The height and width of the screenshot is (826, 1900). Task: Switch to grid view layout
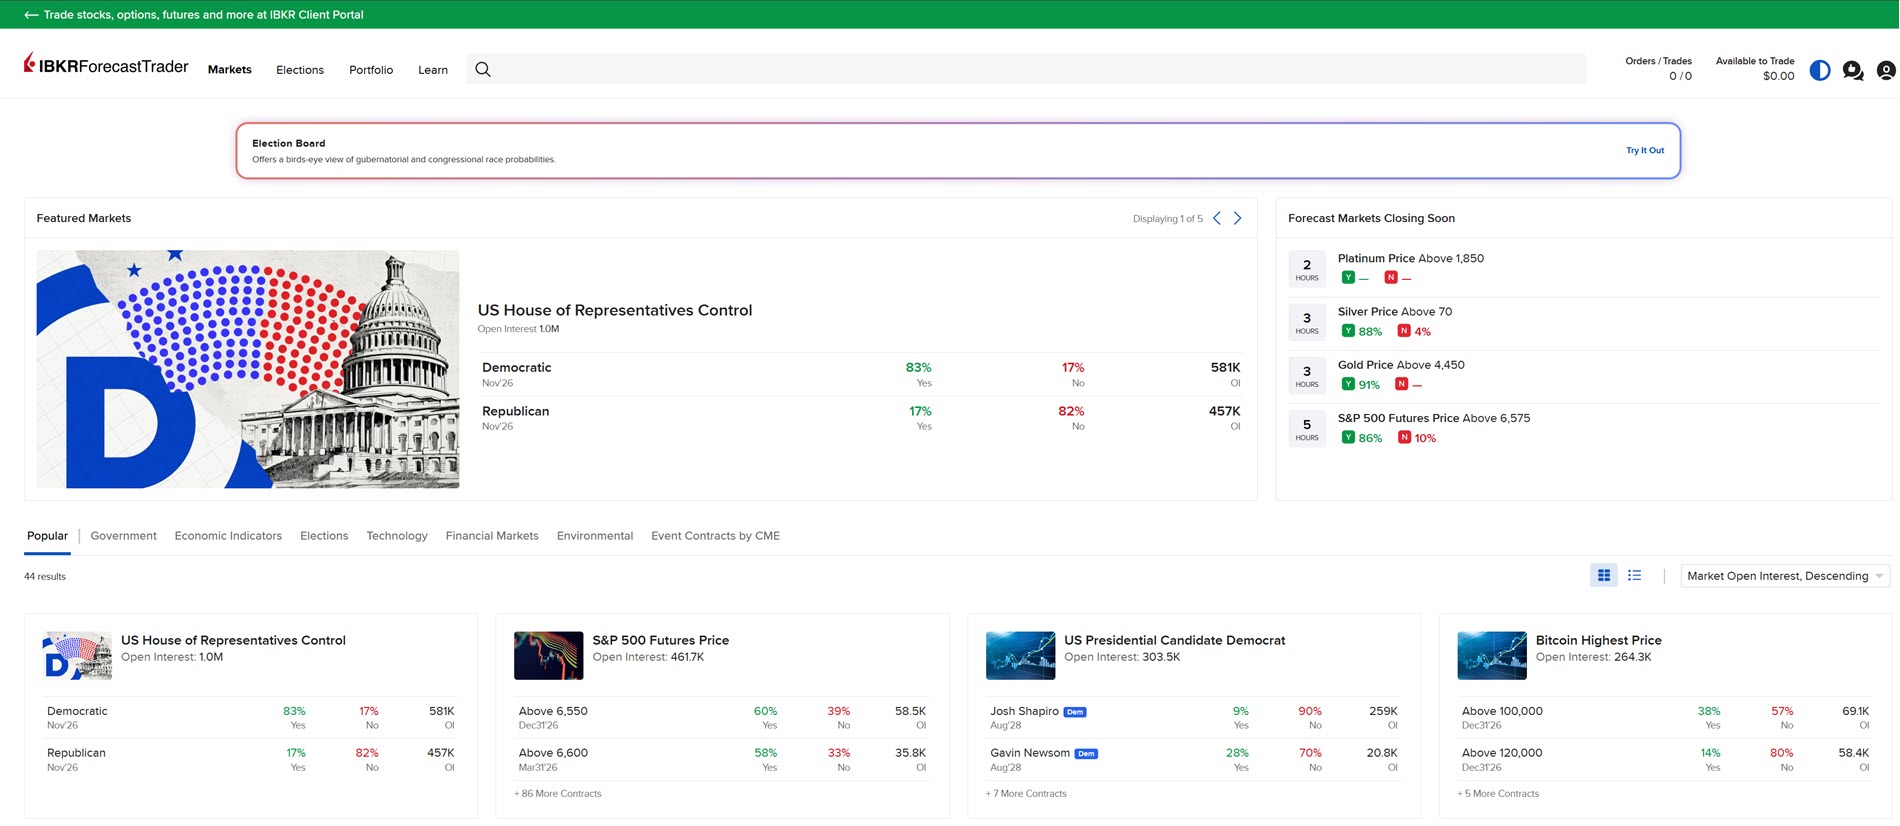(x=1604, y=575)
